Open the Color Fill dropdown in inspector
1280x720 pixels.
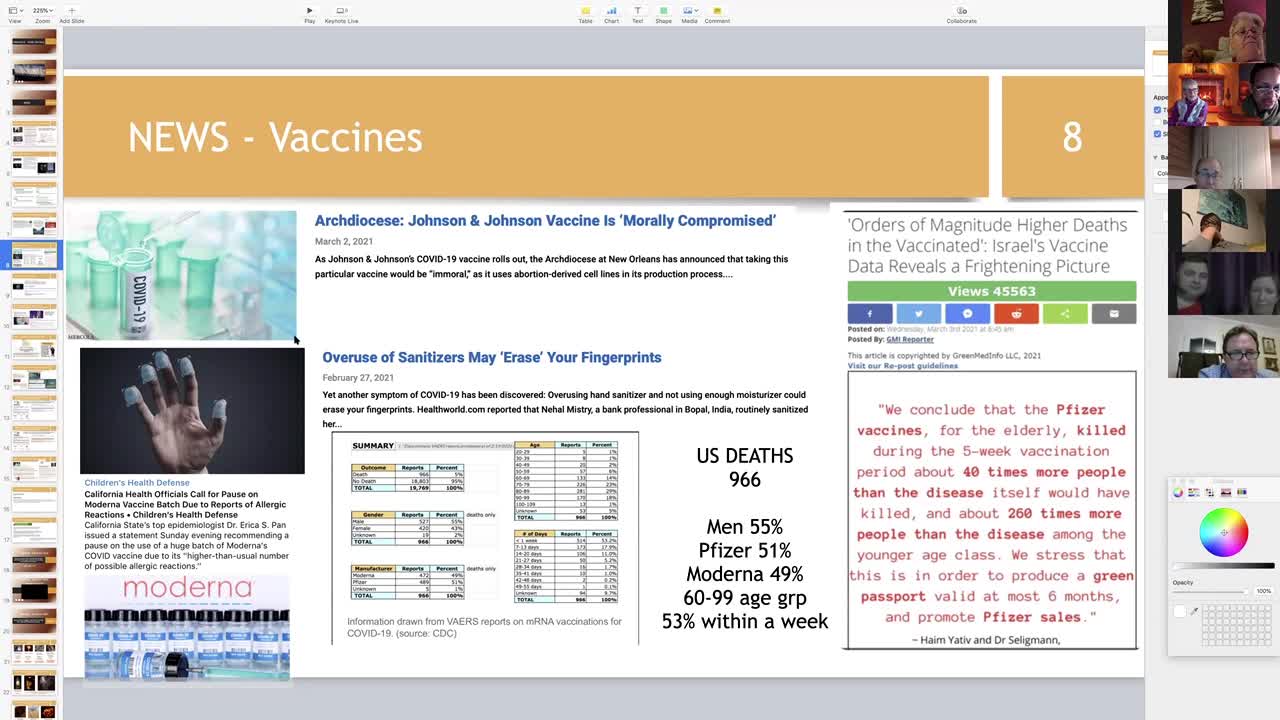[x=1162, y=173]
